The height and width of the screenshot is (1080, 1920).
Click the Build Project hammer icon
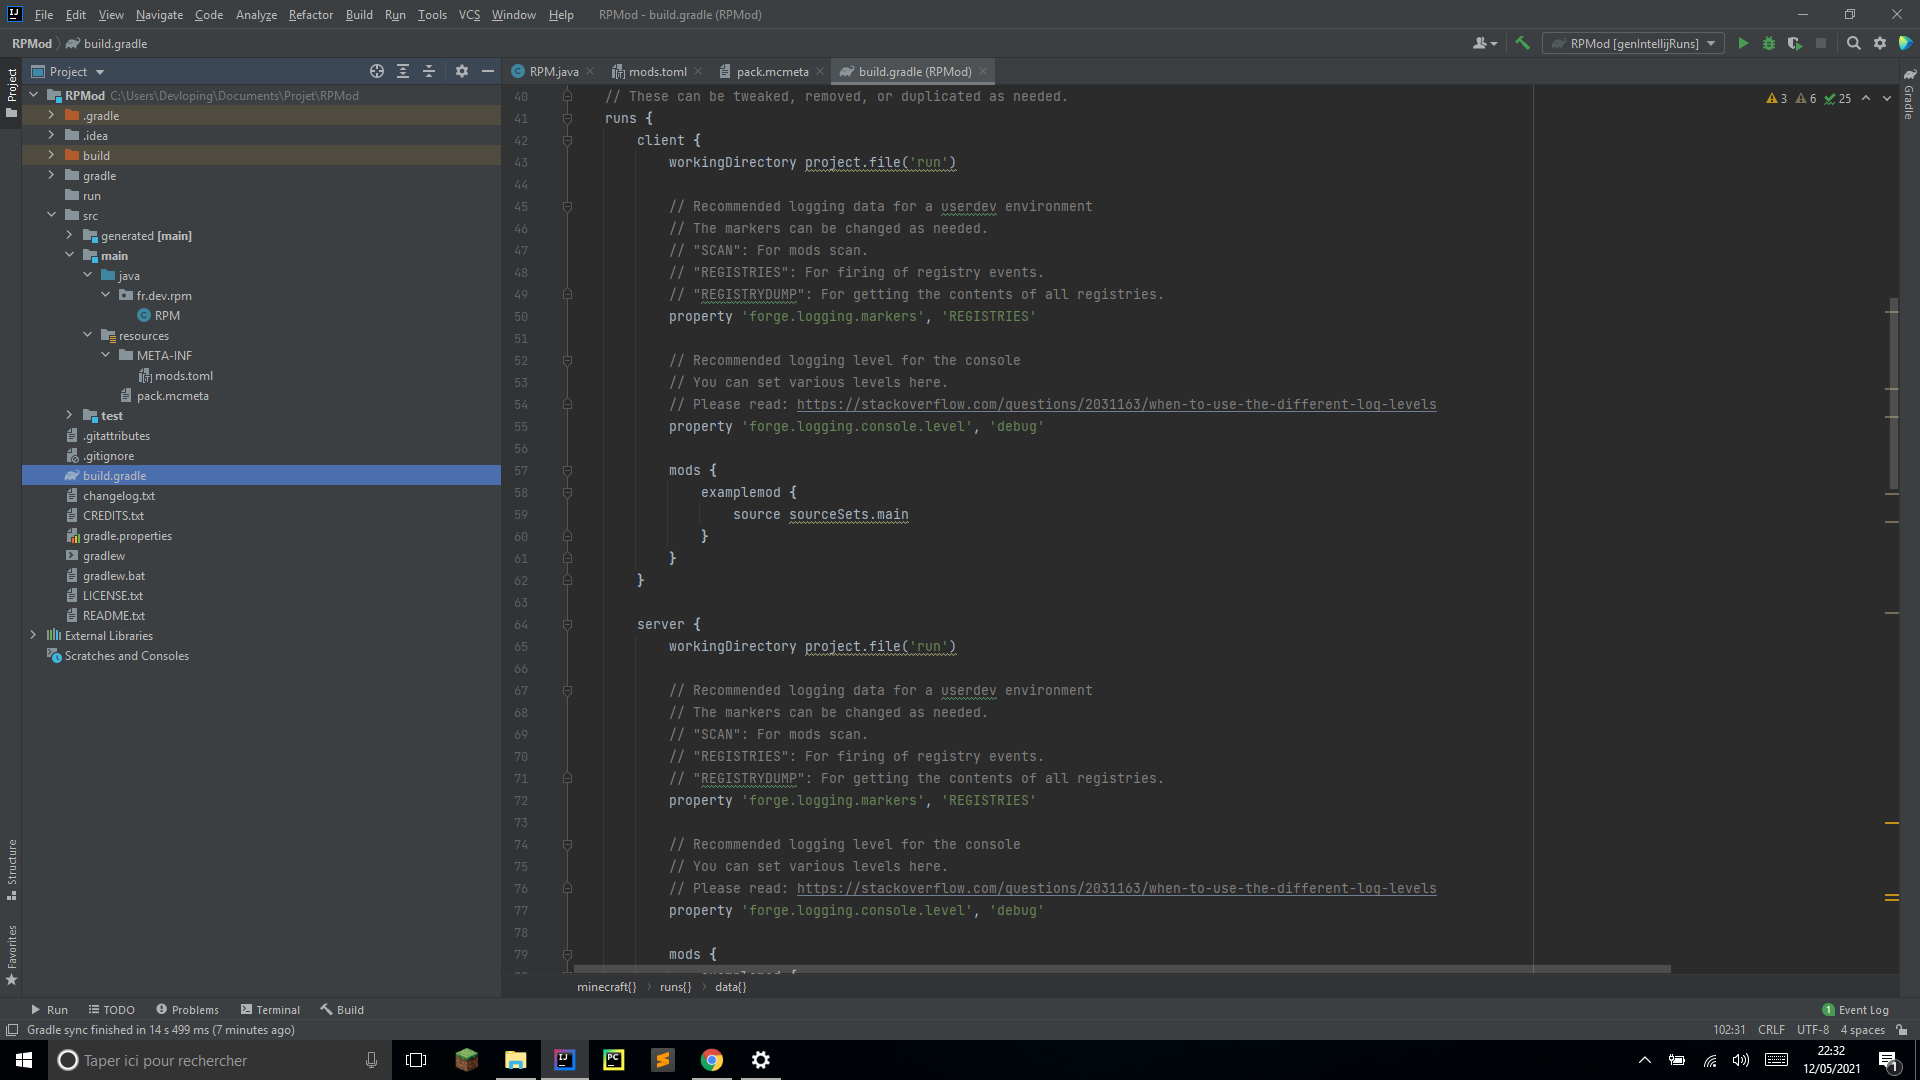1522,43
